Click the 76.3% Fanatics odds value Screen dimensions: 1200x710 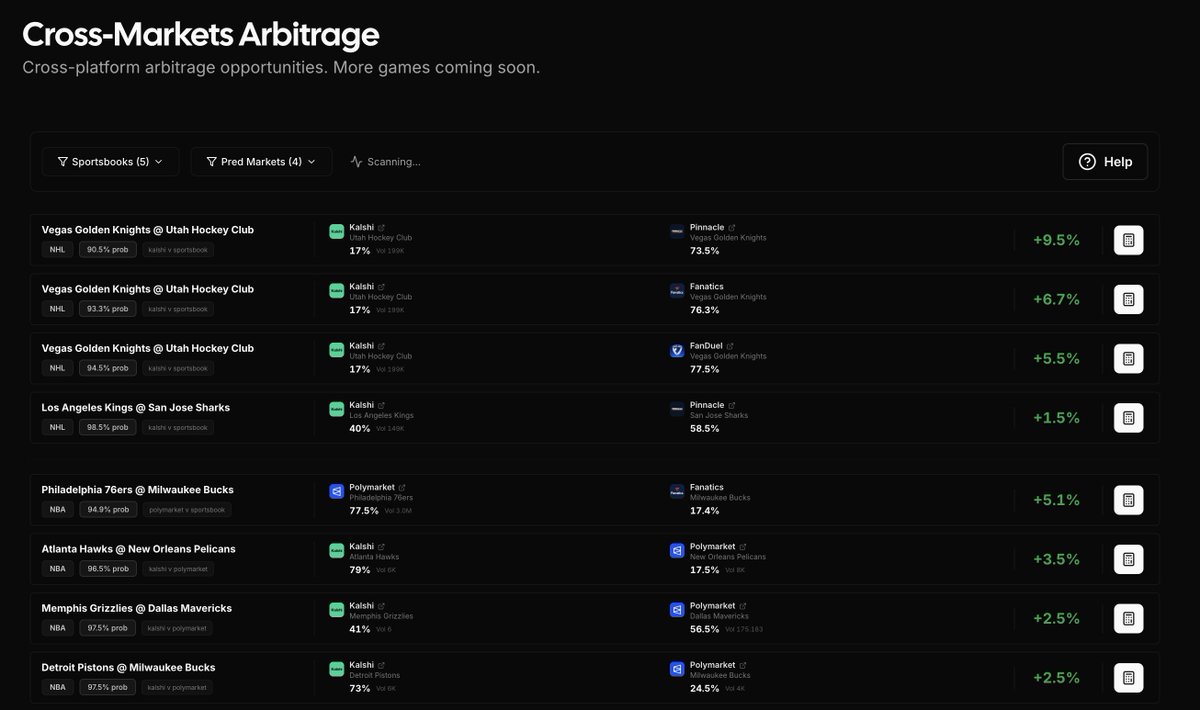pos(704,310)
